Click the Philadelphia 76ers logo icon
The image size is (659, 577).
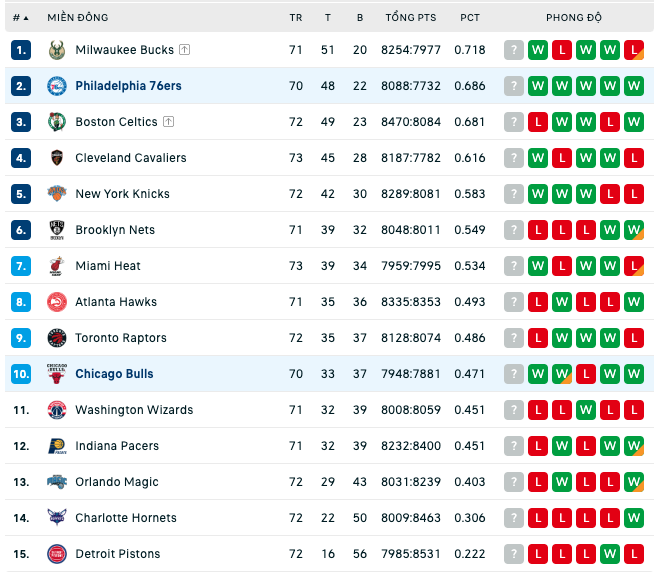tap(57, 86)
